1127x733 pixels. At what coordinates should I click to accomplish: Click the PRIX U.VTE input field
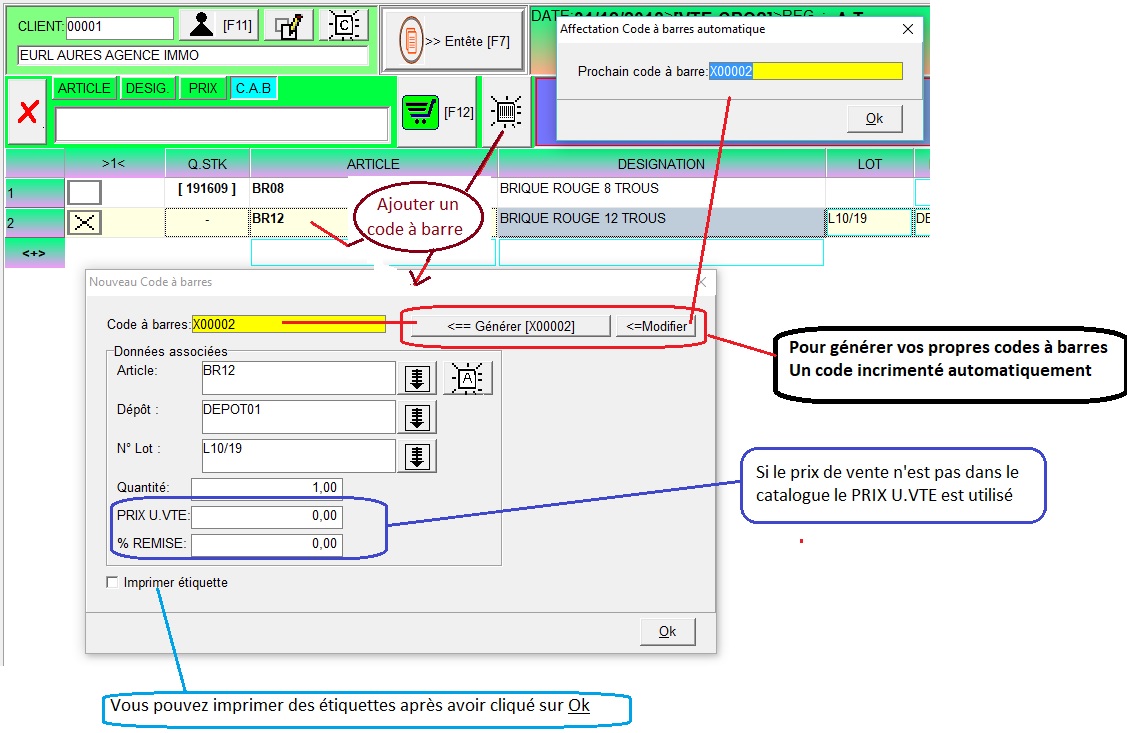coord(267,517)
